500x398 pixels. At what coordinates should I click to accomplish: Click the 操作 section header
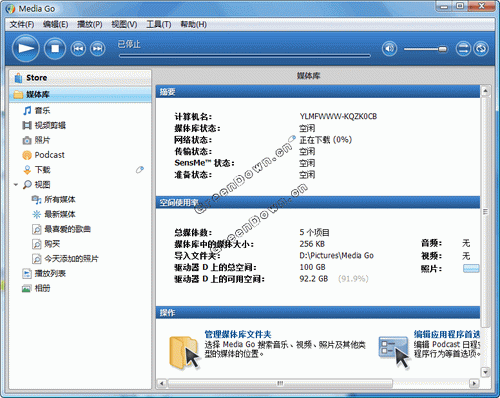pos(318,313)
